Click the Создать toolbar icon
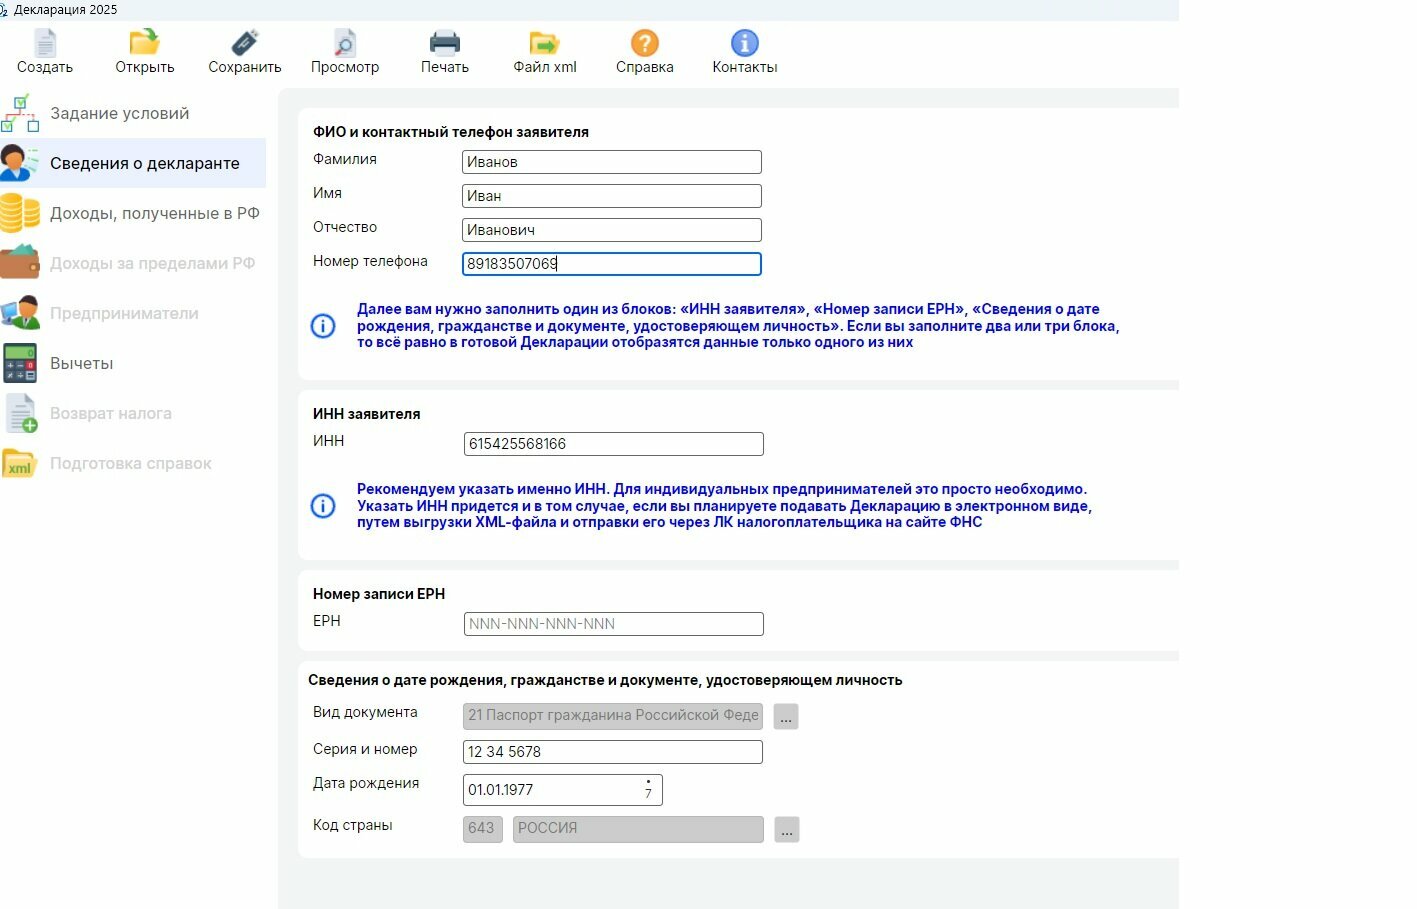This screenshot has height=909, width=1417. click(45, 43)
